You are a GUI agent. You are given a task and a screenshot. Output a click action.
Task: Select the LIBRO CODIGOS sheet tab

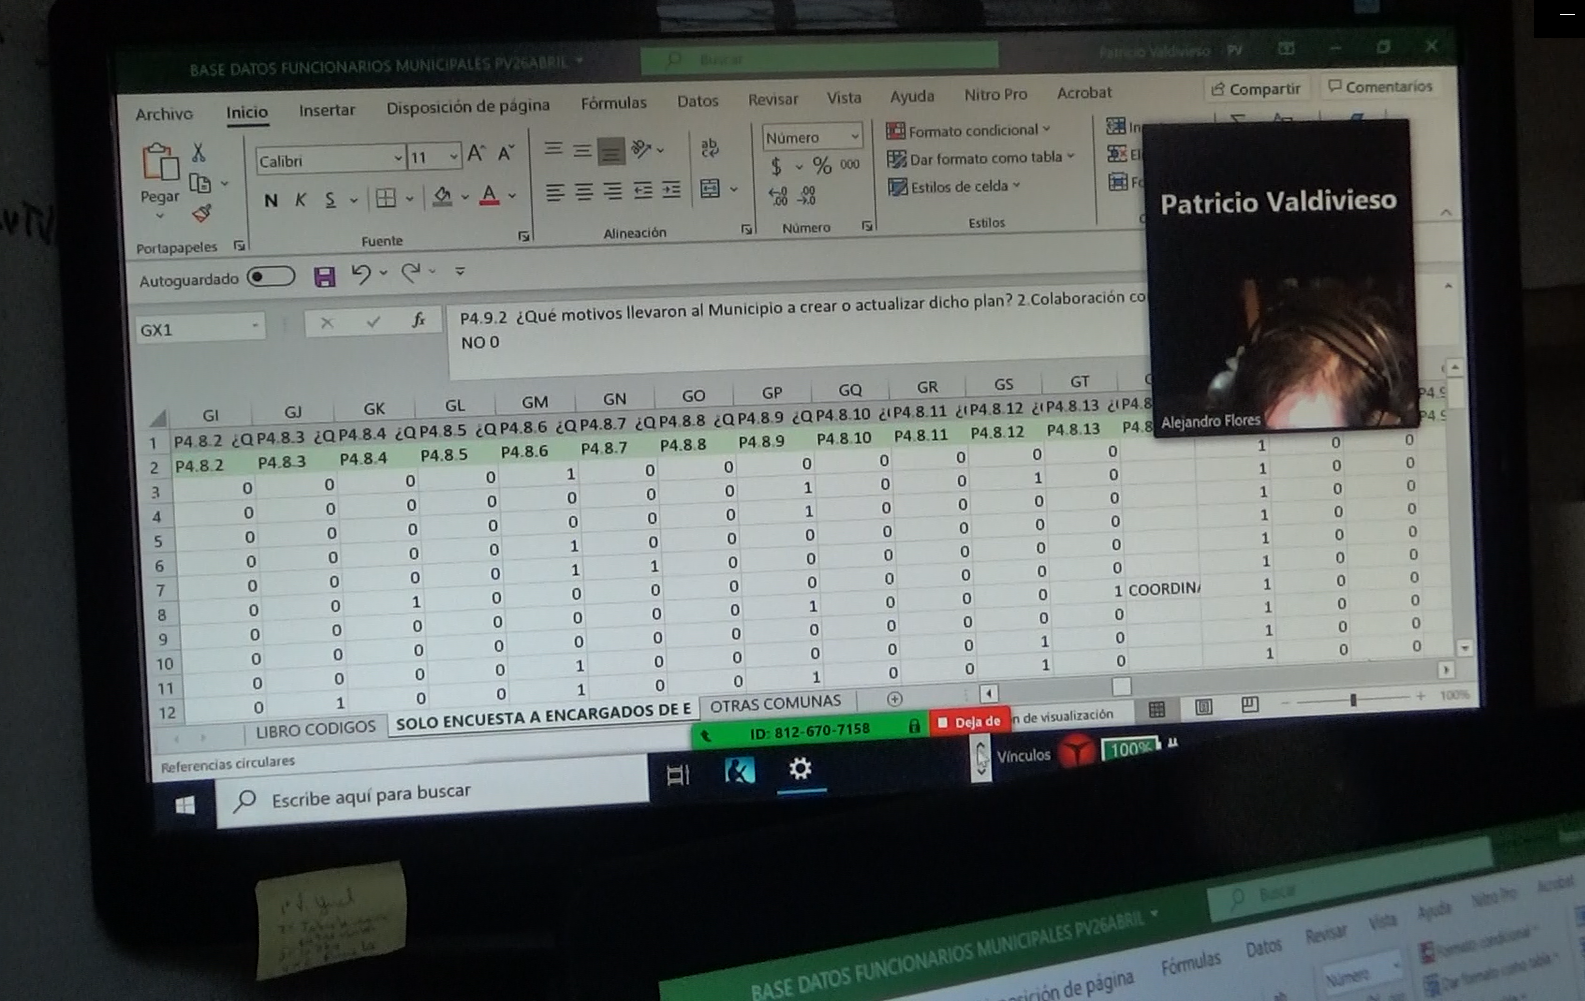coord(315,729)
